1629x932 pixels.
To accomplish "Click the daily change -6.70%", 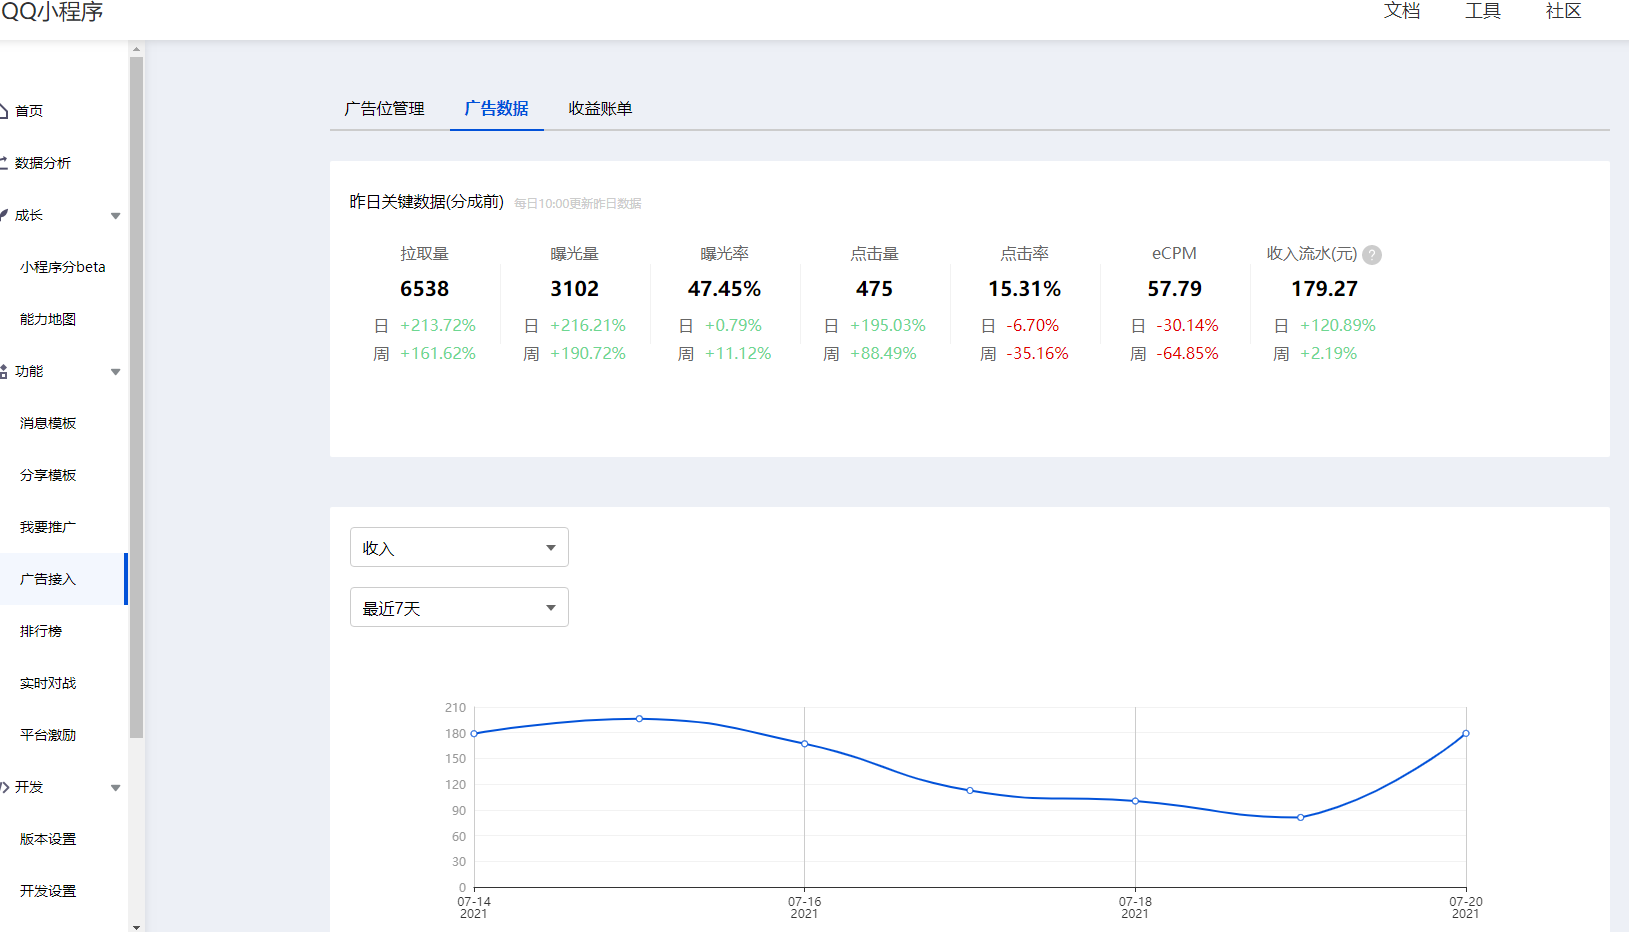I will pos(1032,326).
